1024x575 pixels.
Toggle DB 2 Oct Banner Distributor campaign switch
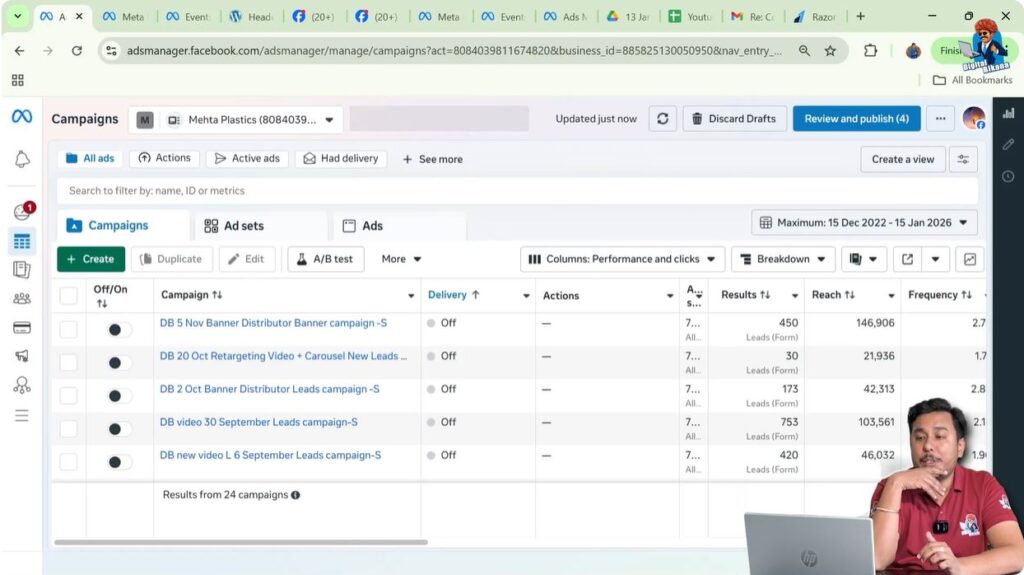tap(118, 395)
